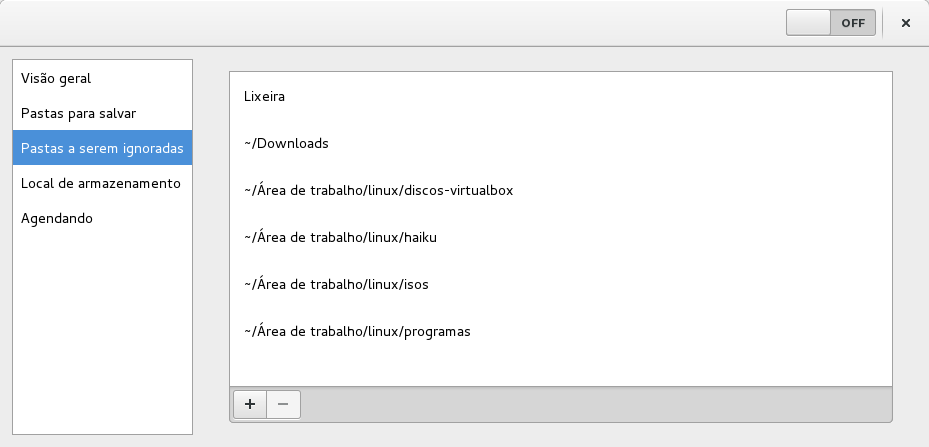Select Pastas a serem ignoradas in sidebar
The width and height of the screenshot is (929, 447).
click(x=102, y=148)
